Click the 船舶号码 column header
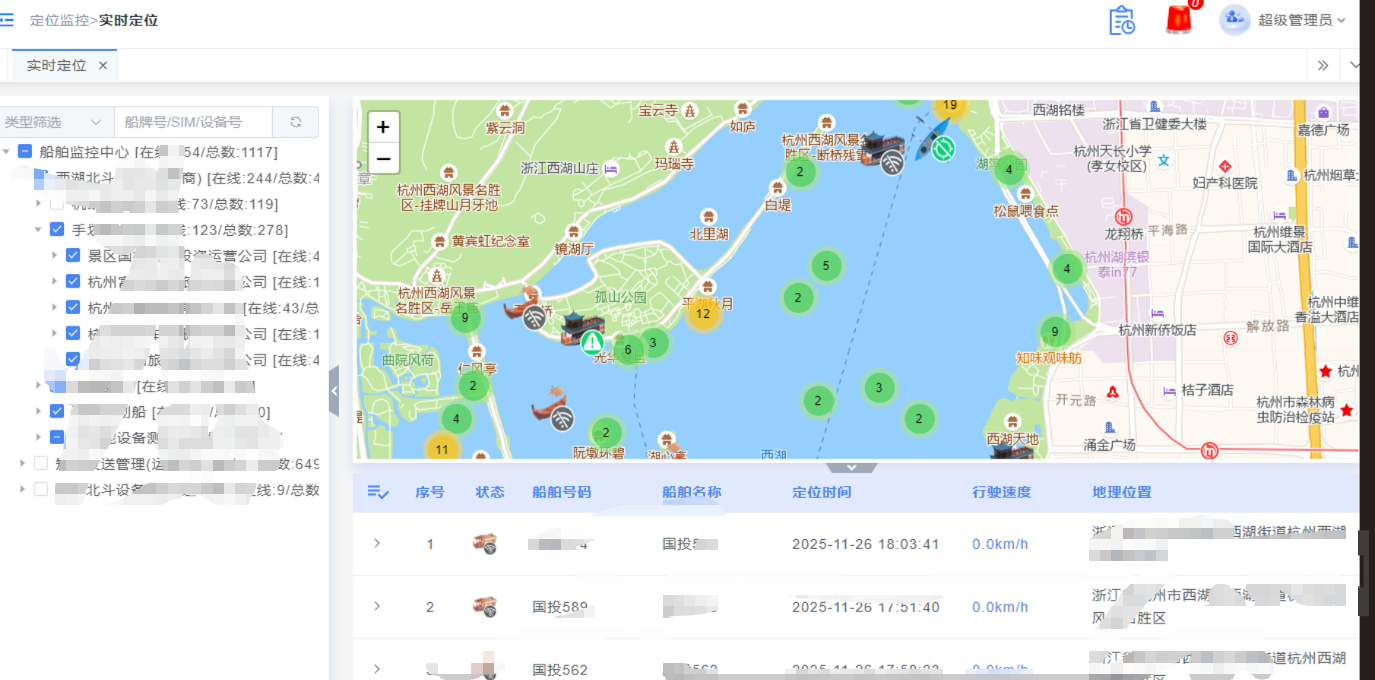This screenshot has height=680, width=1375. point(562,492)
